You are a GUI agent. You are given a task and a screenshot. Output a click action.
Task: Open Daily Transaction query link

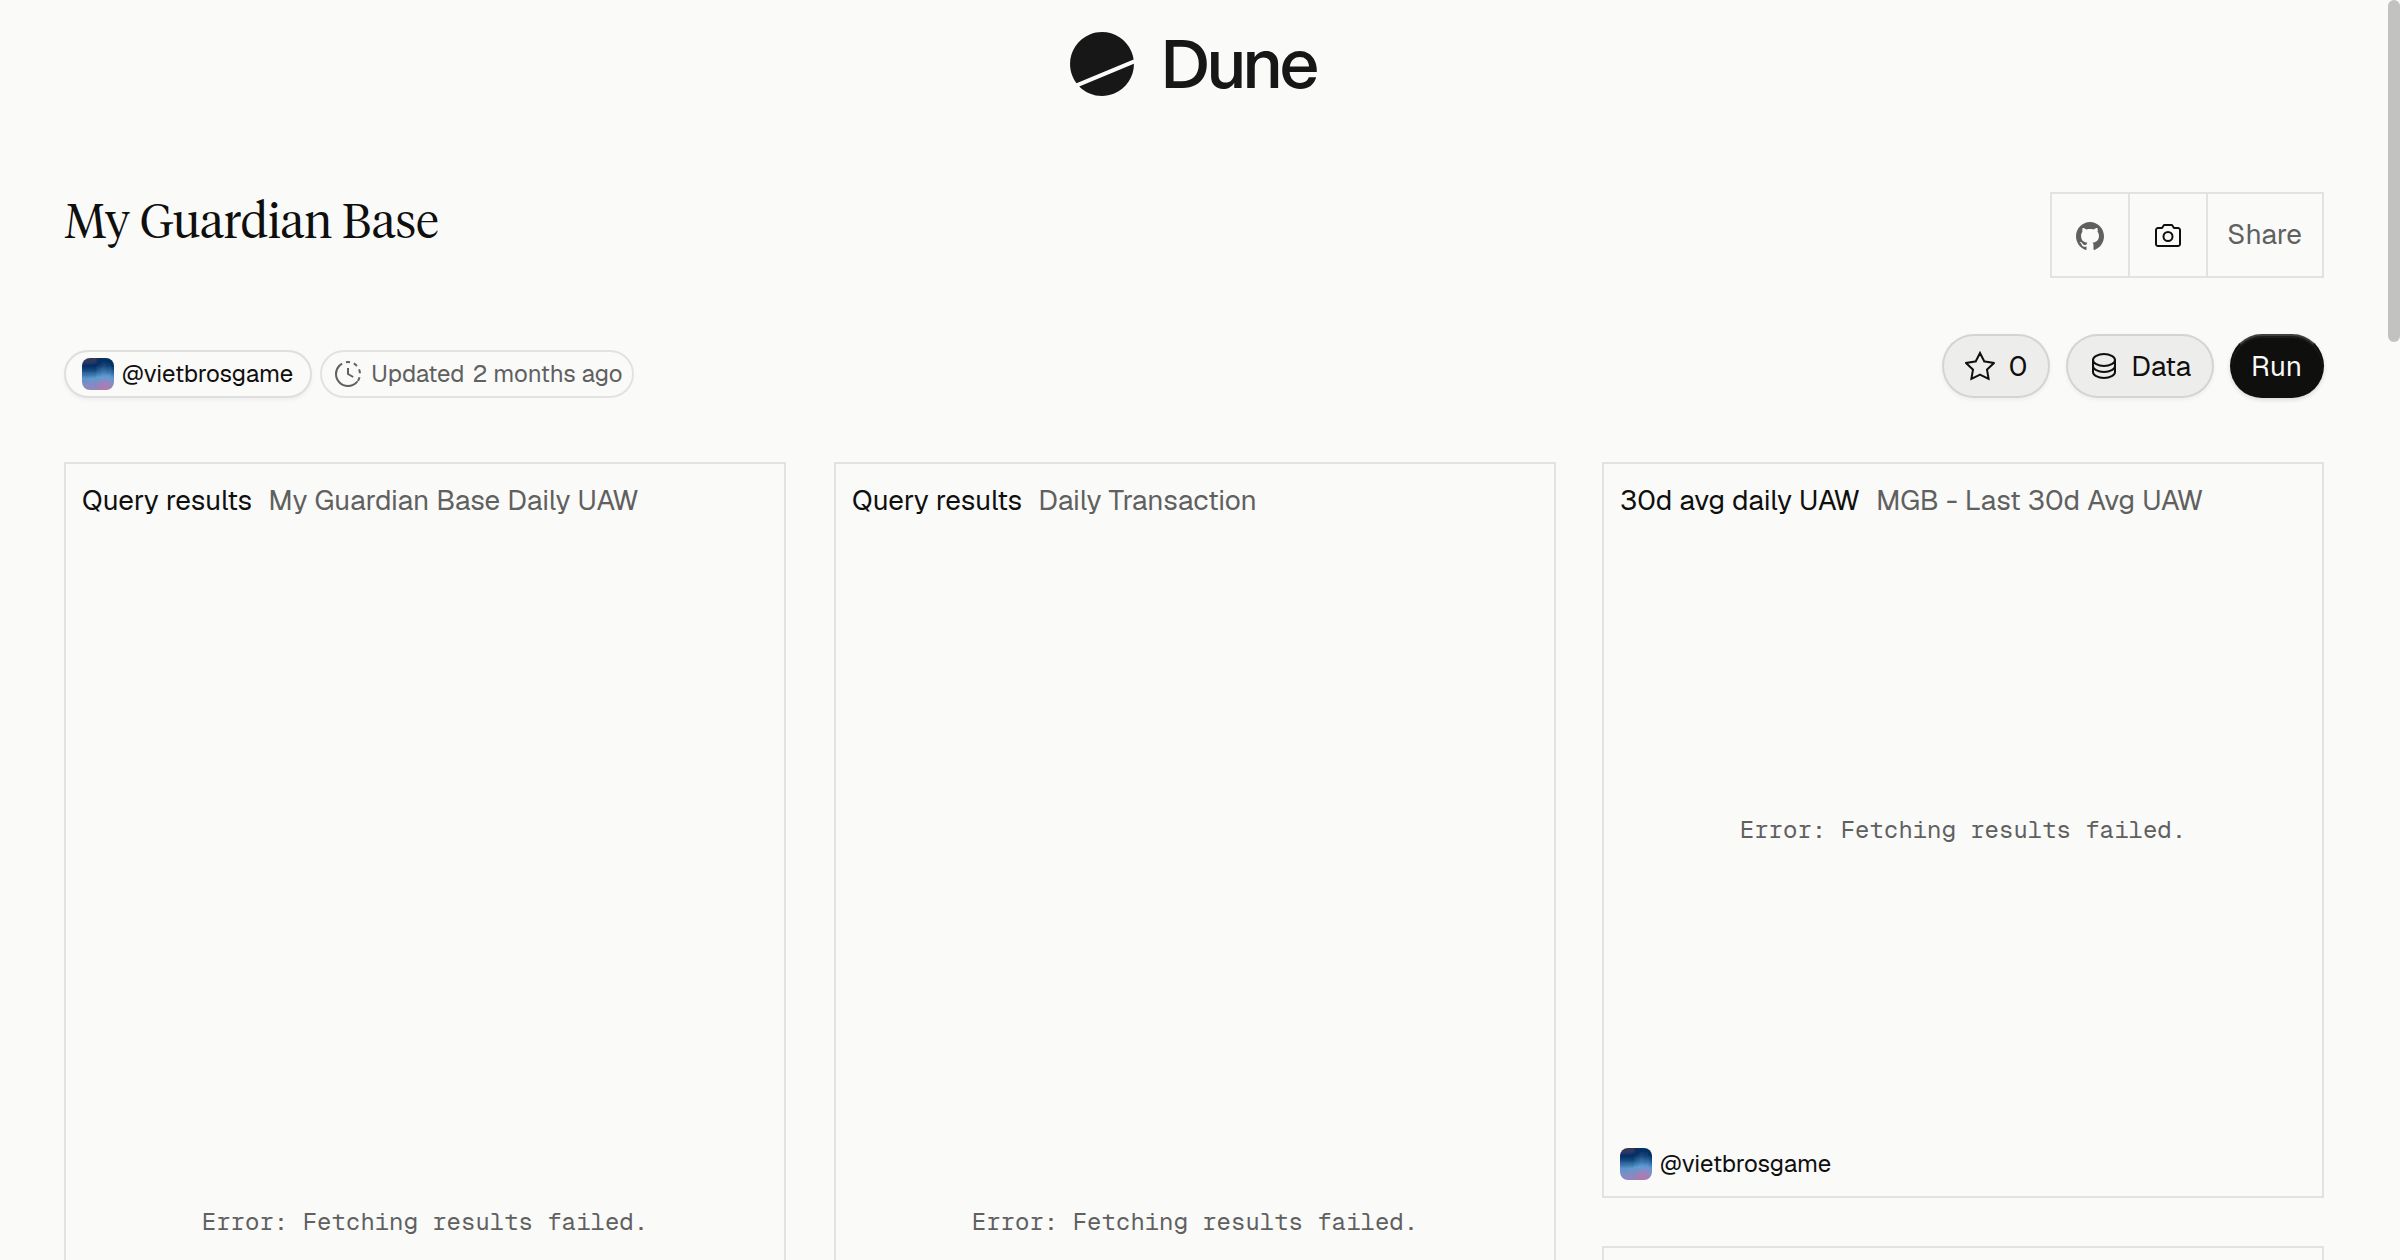1147,500
